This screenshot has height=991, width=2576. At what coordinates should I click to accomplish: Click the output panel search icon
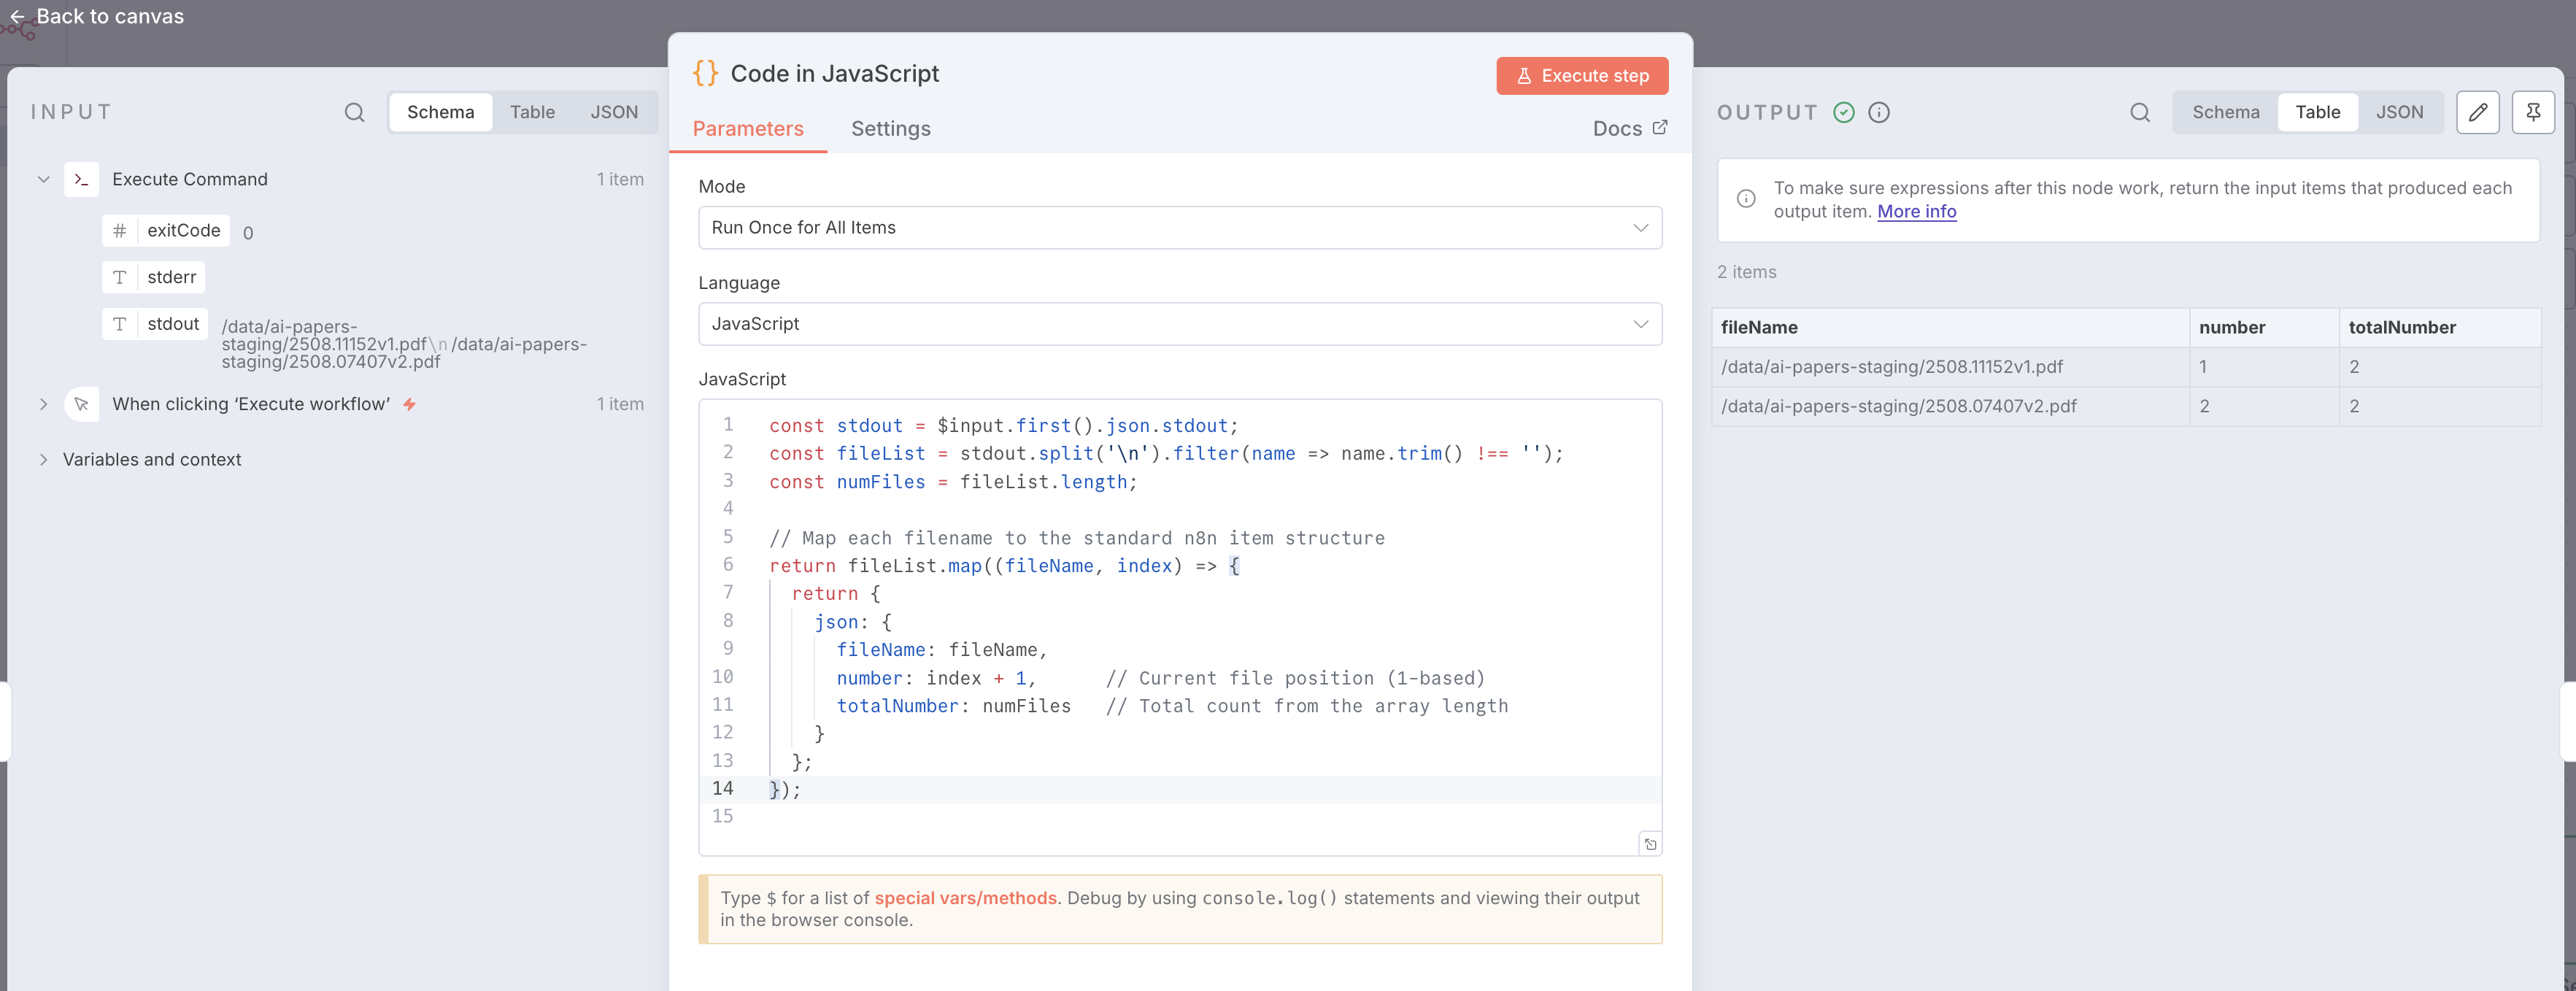point(2139,112)
